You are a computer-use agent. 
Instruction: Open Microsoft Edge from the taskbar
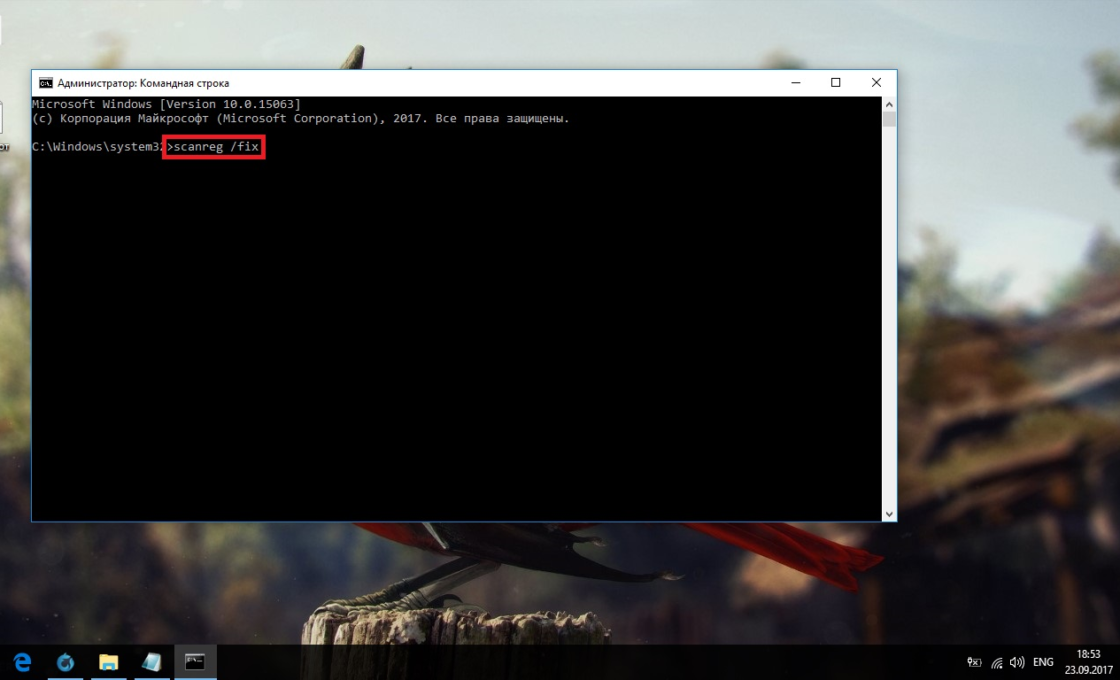(x=22, y=662)
